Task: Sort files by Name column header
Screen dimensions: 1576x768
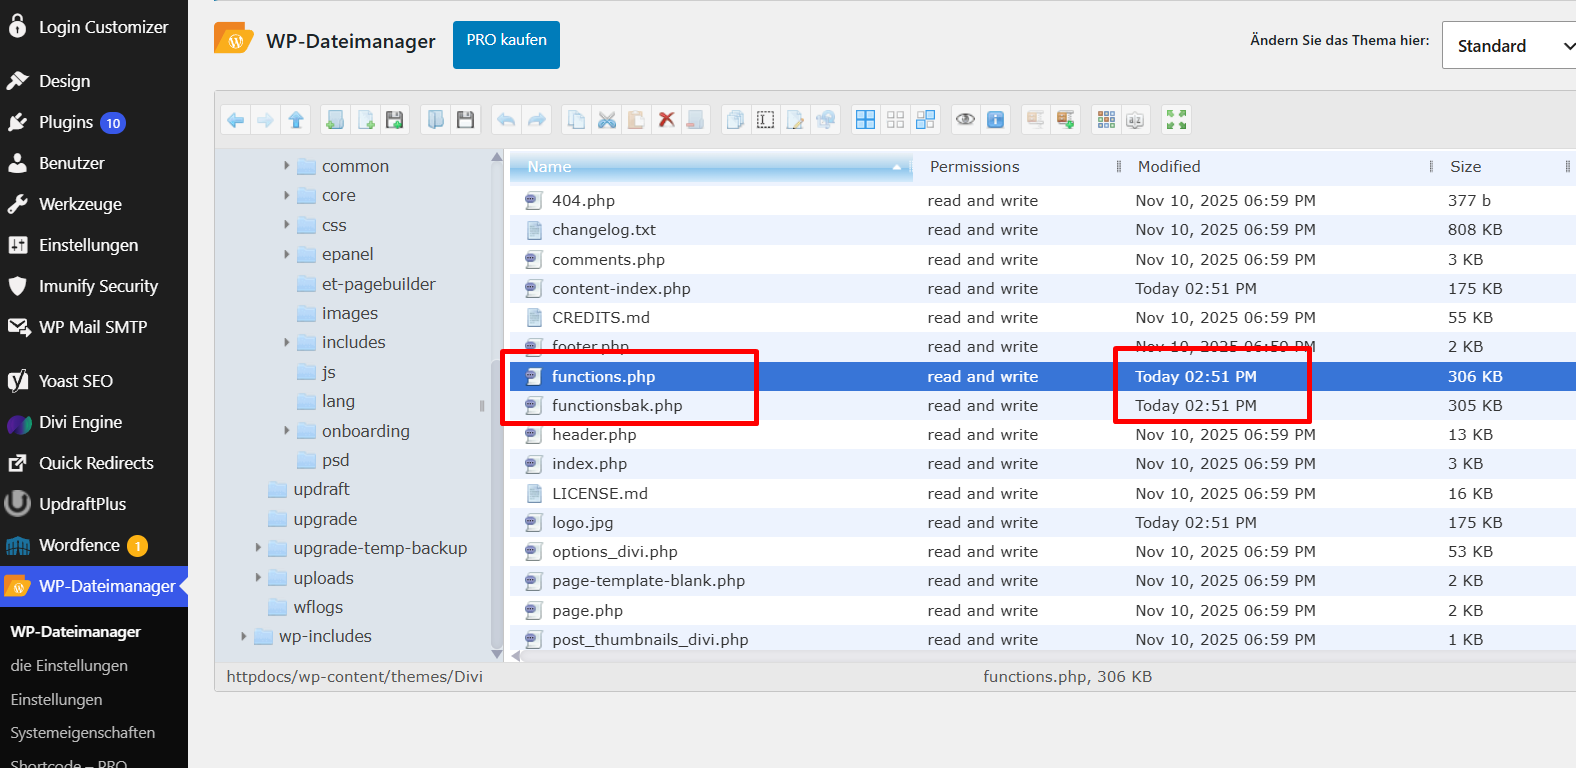Action: (x=711, y=167)
